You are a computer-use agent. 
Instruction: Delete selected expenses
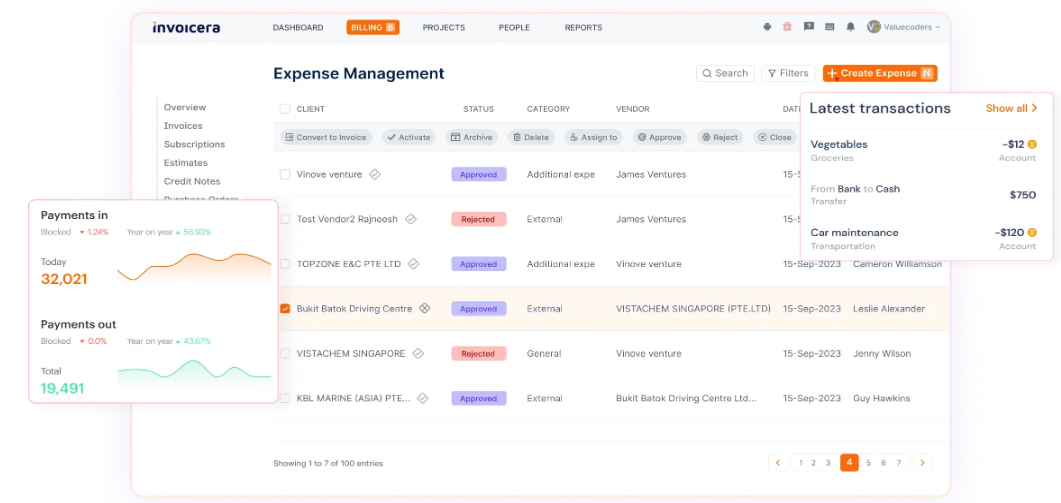click(x=530, y=137)
